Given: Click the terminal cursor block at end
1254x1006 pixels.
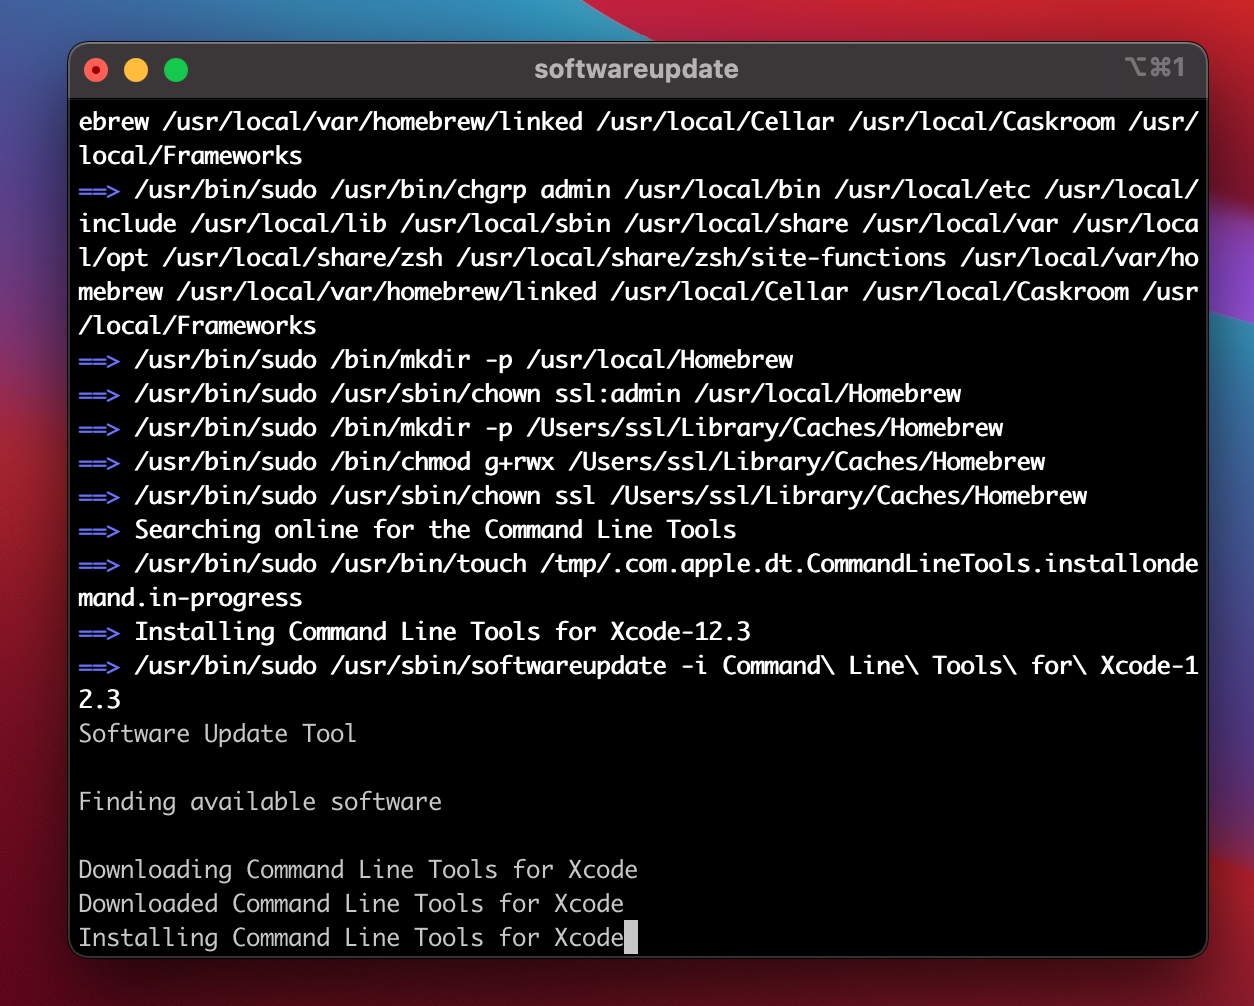Looking at the screenshot, I should click(631, 938).
